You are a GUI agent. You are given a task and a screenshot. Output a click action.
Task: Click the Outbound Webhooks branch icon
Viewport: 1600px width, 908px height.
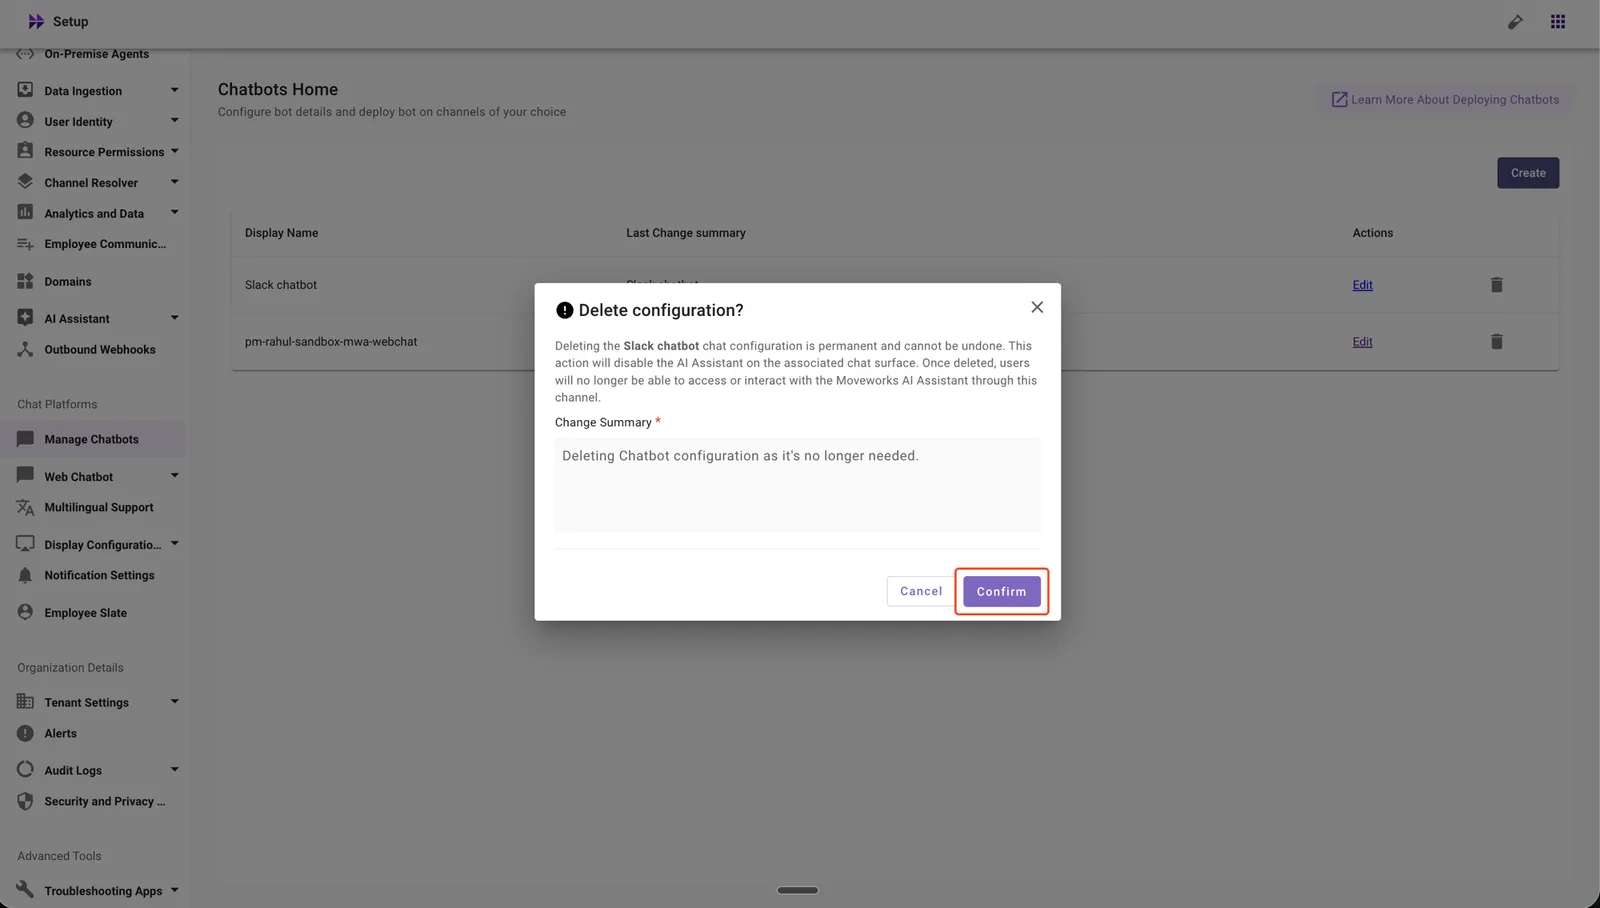(25, 349)
